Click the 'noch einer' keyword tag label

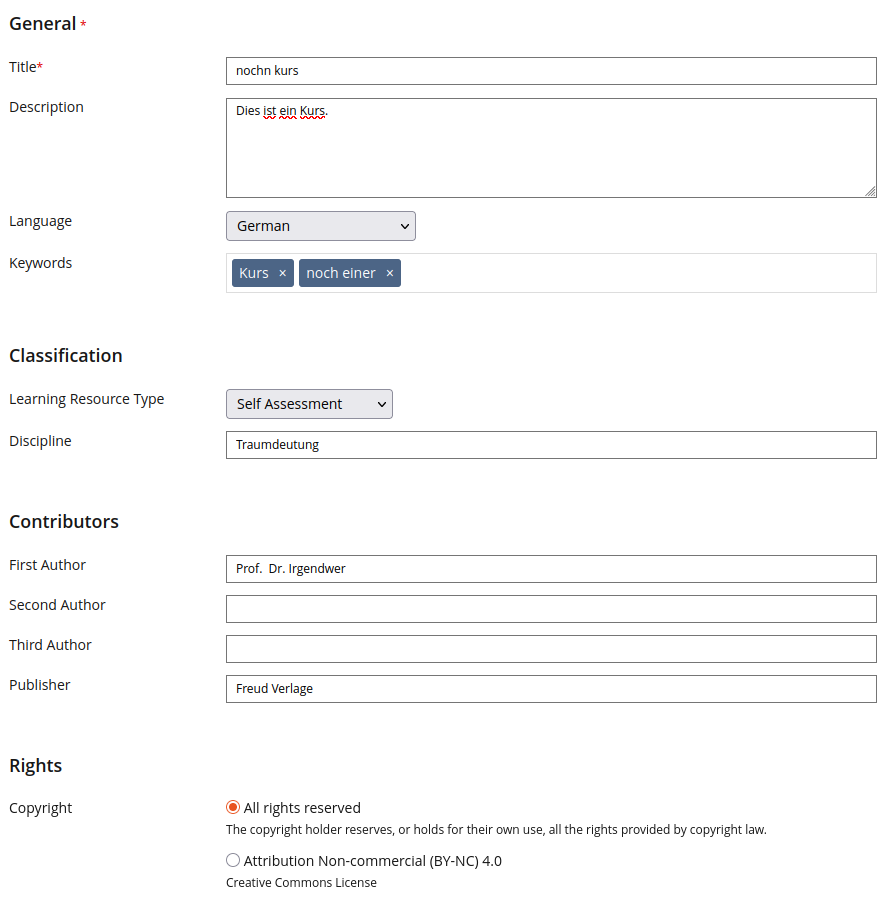tap(341, 273)
